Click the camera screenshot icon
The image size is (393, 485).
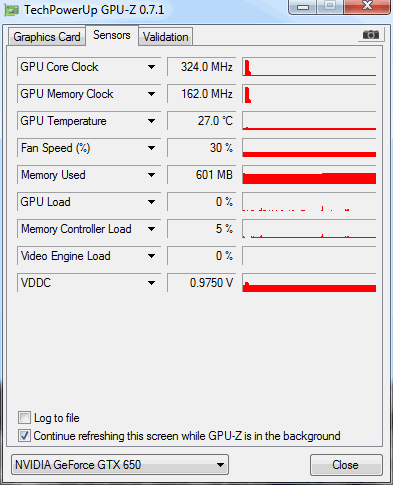click(371, 35)
